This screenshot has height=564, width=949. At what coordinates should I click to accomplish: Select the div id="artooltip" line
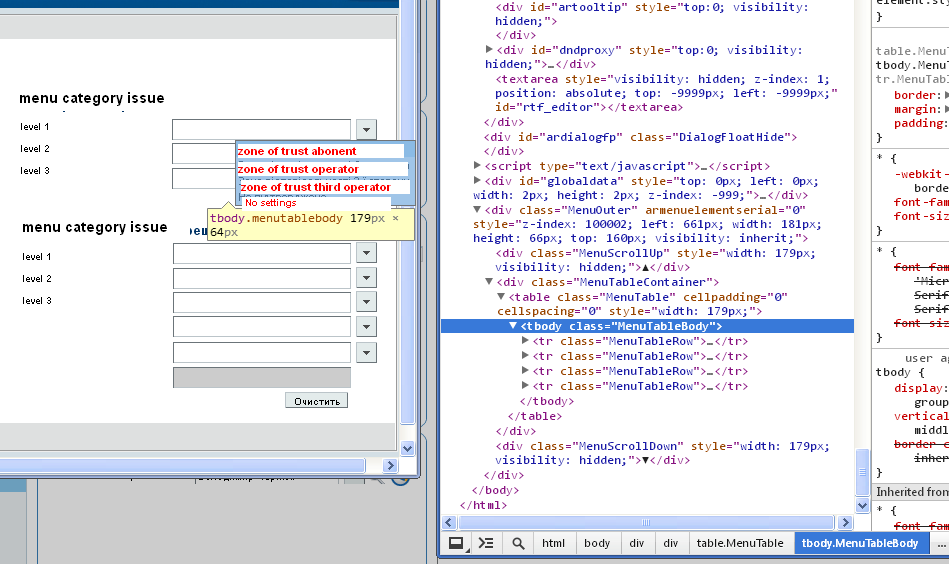(652, 14)
